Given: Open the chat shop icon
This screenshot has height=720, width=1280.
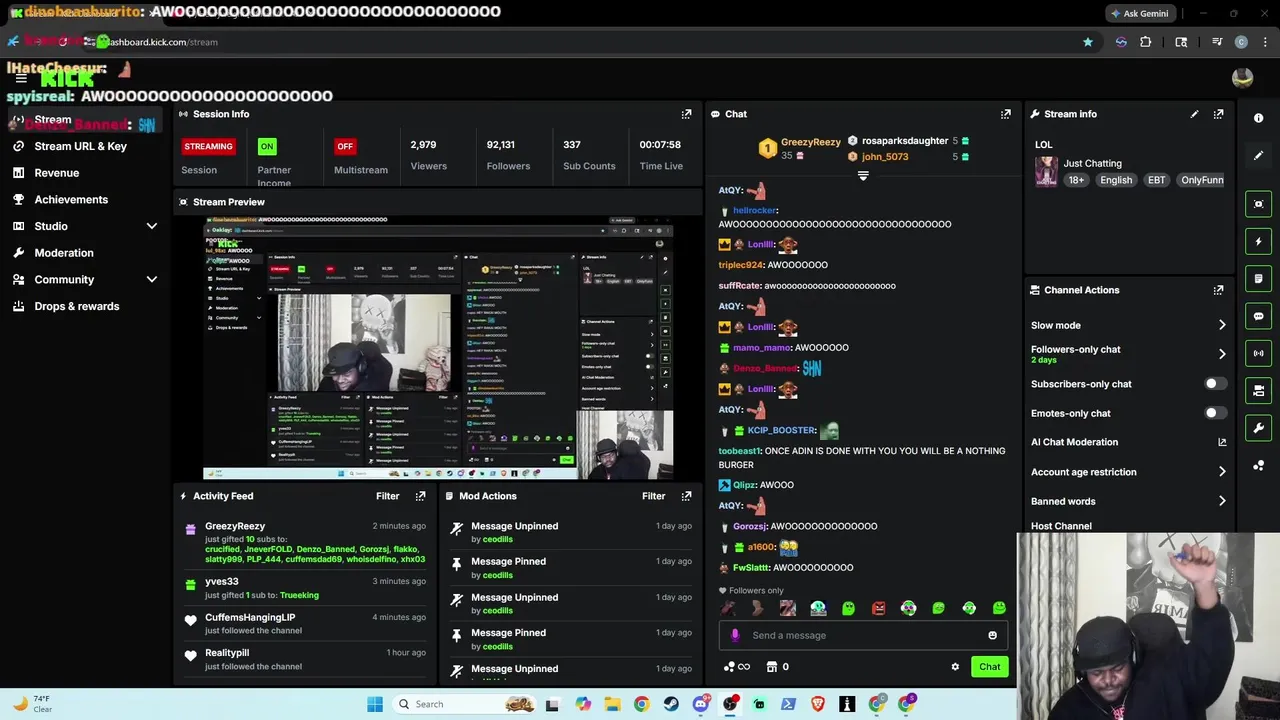Looking at the screenshot, I should tap(771, 667).
